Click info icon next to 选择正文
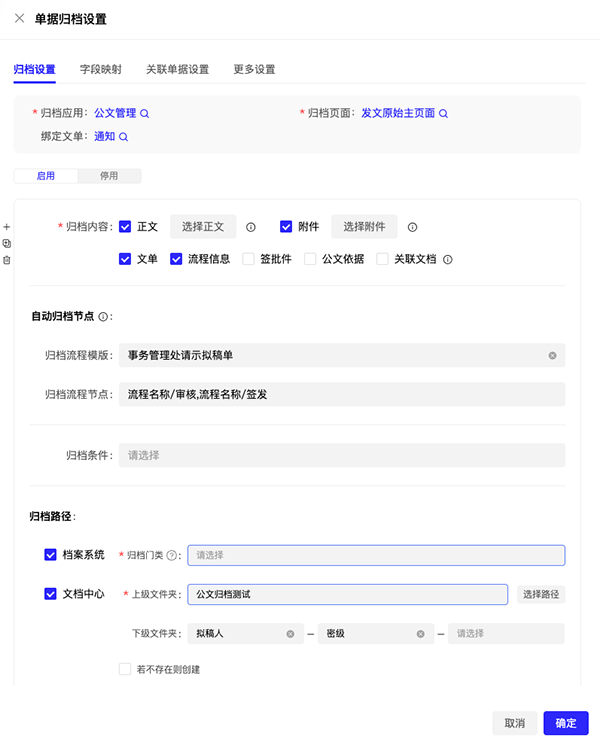Viewport: 600px width, 745px height. pos(251,227)
